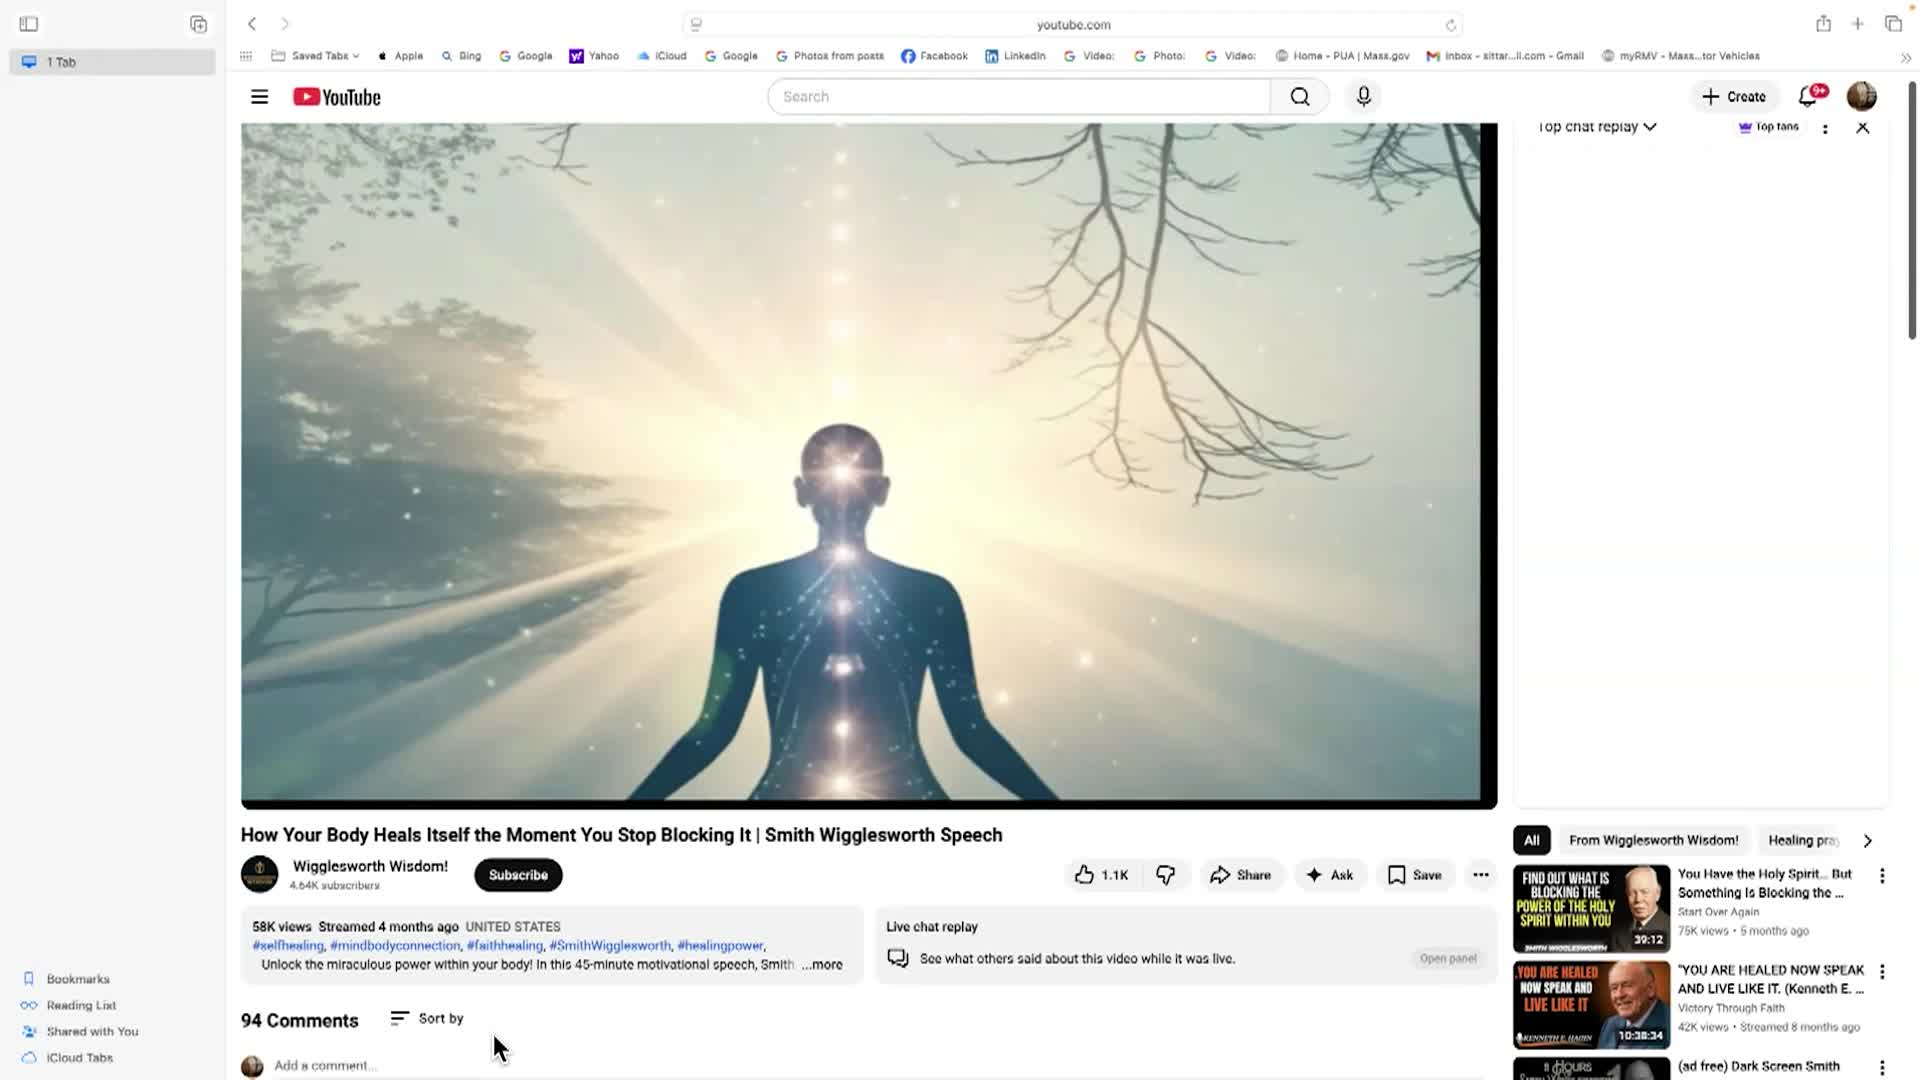Open new tab group icon in sidebar
1920x1080 pixels.
[198, 24]
